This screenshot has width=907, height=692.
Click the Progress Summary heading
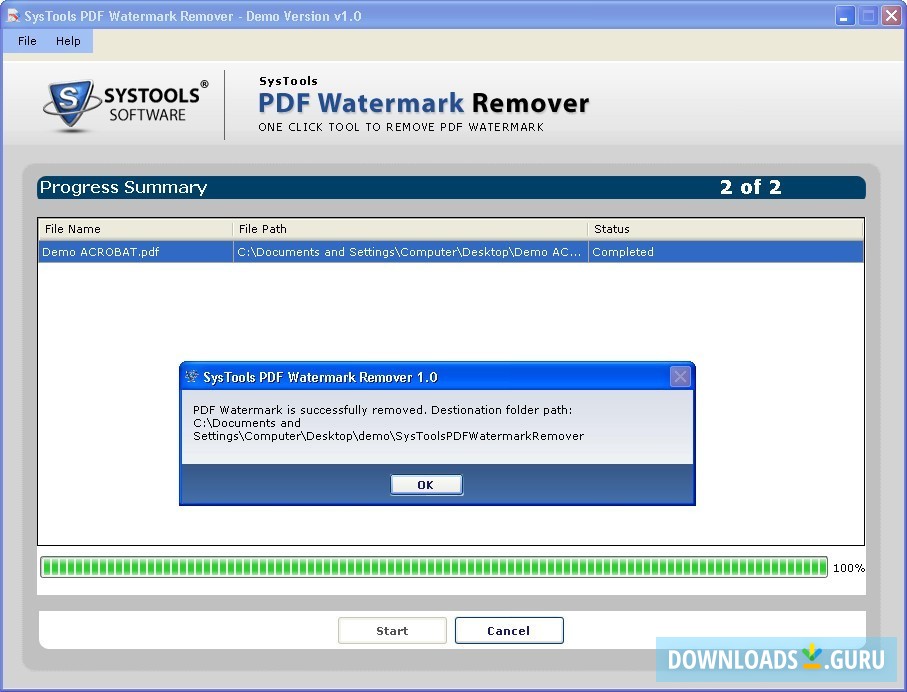[x=123, y=187]
